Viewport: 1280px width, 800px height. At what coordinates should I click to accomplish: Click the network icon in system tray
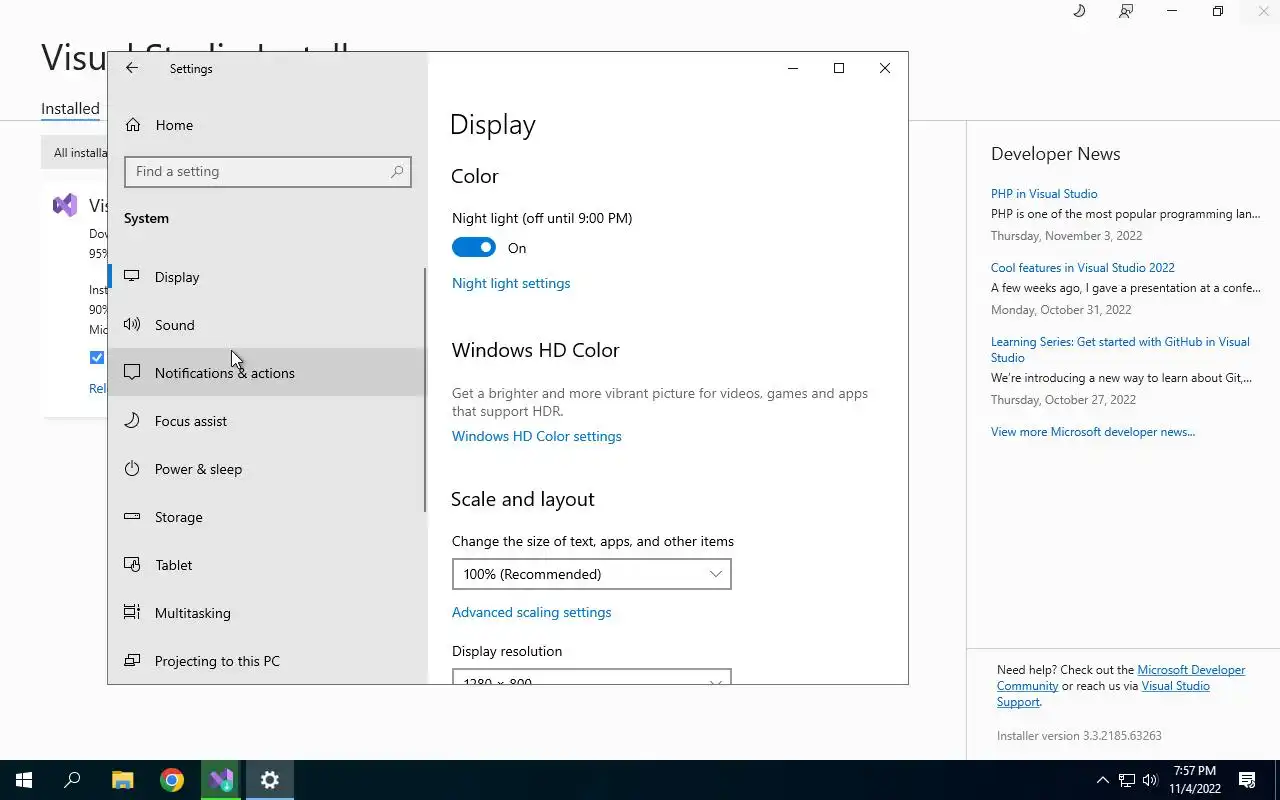[1127, 780]
